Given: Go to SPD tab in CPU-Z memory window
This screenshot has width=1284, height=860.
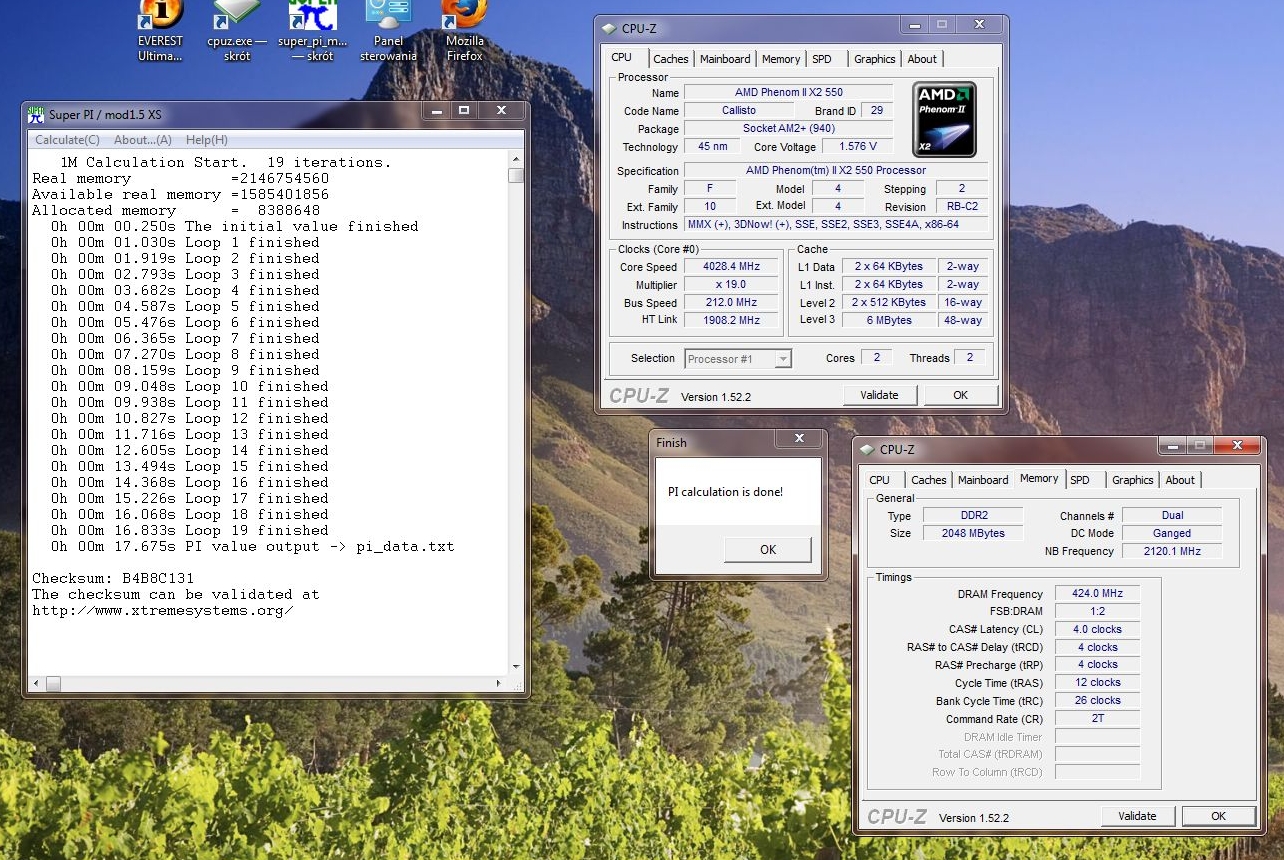Looking at the screenshot, I should [x=1080, y=480].
